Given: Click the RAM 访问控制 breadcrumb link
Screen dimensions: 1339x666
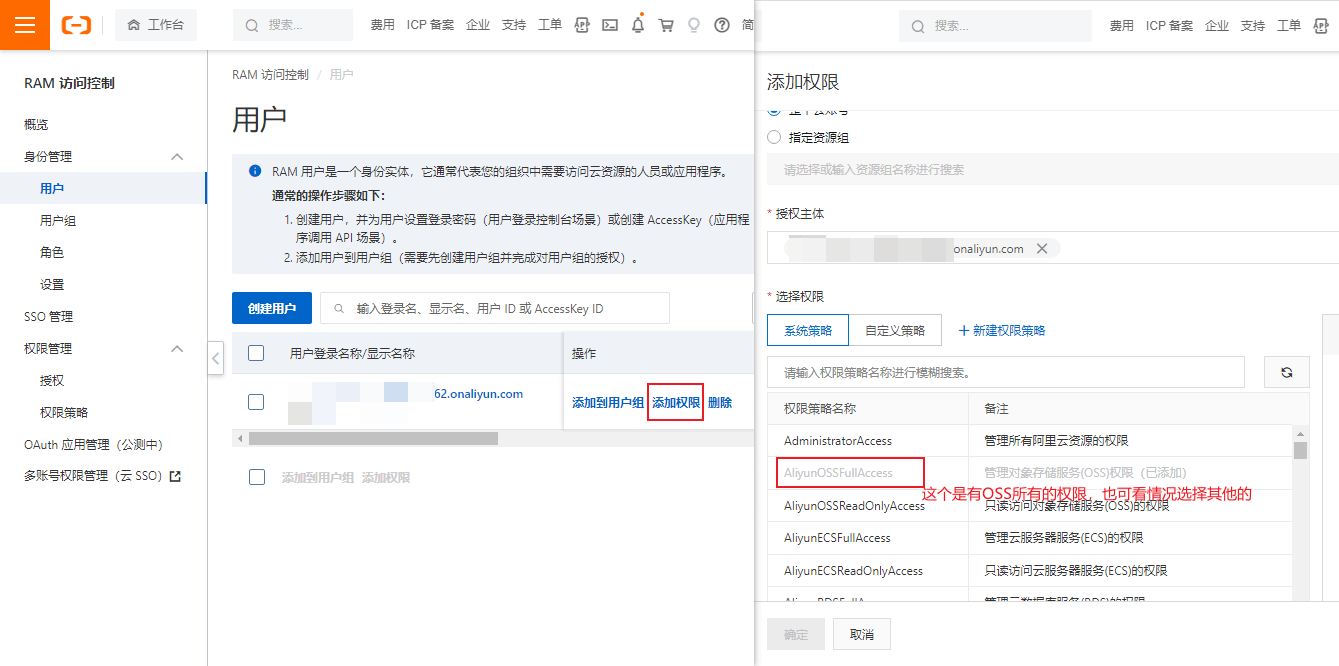Looking at the screenshot, I should pyautogui.click(x=270, y=75).
